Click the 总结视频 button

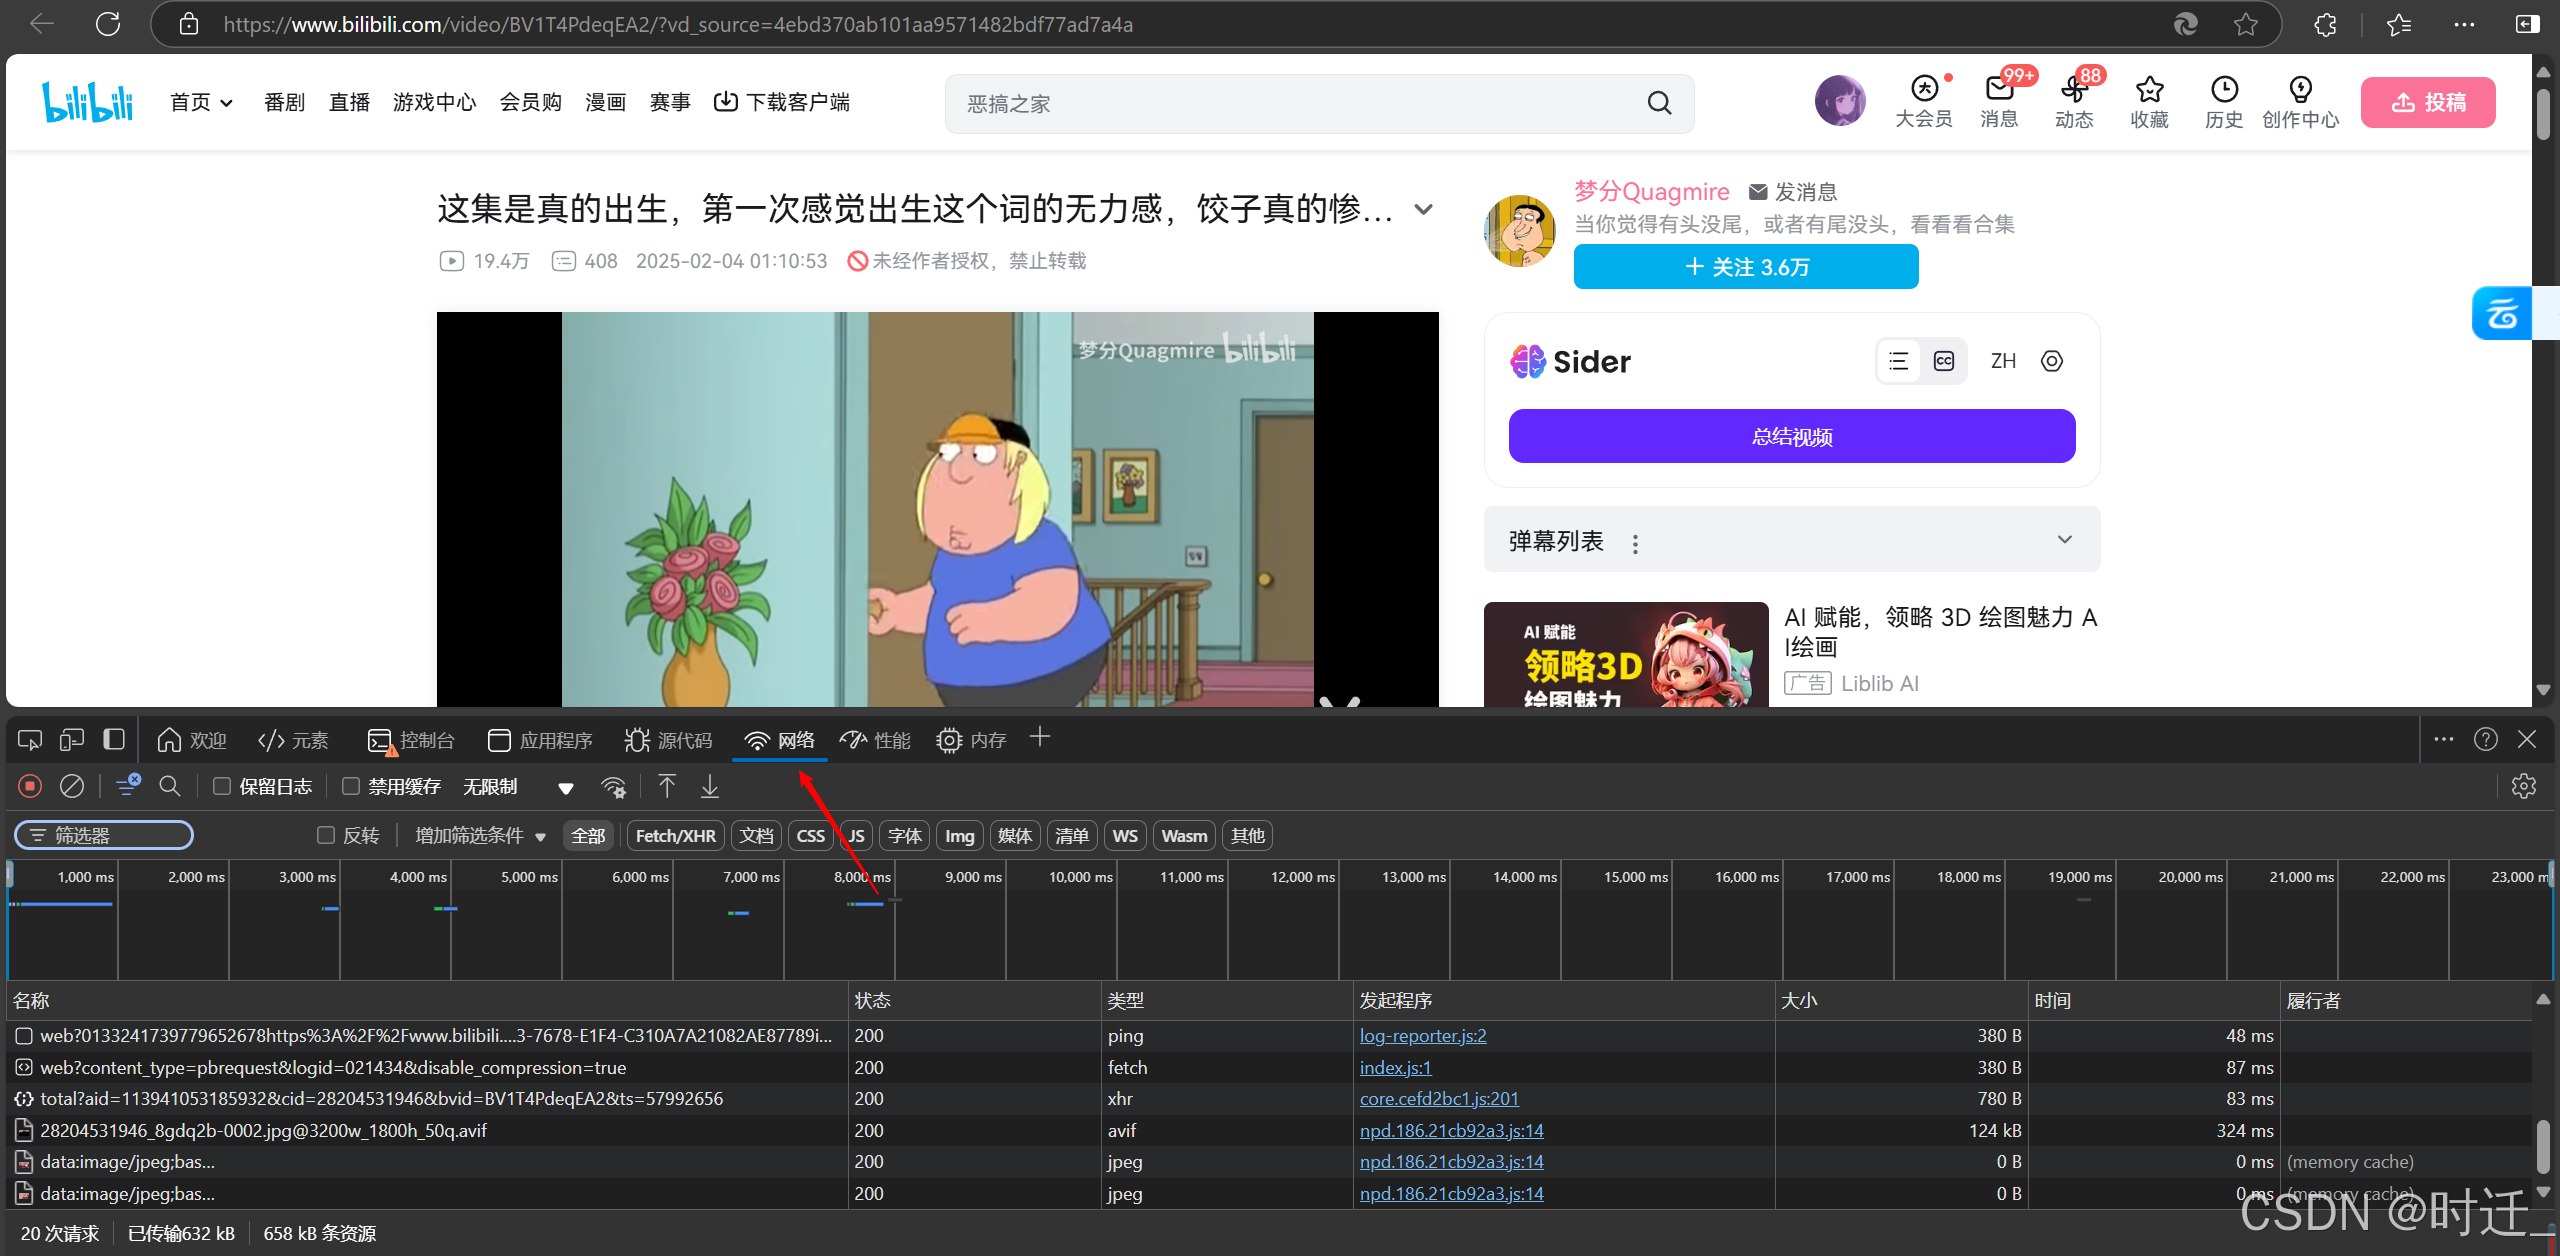[1791, 436]
